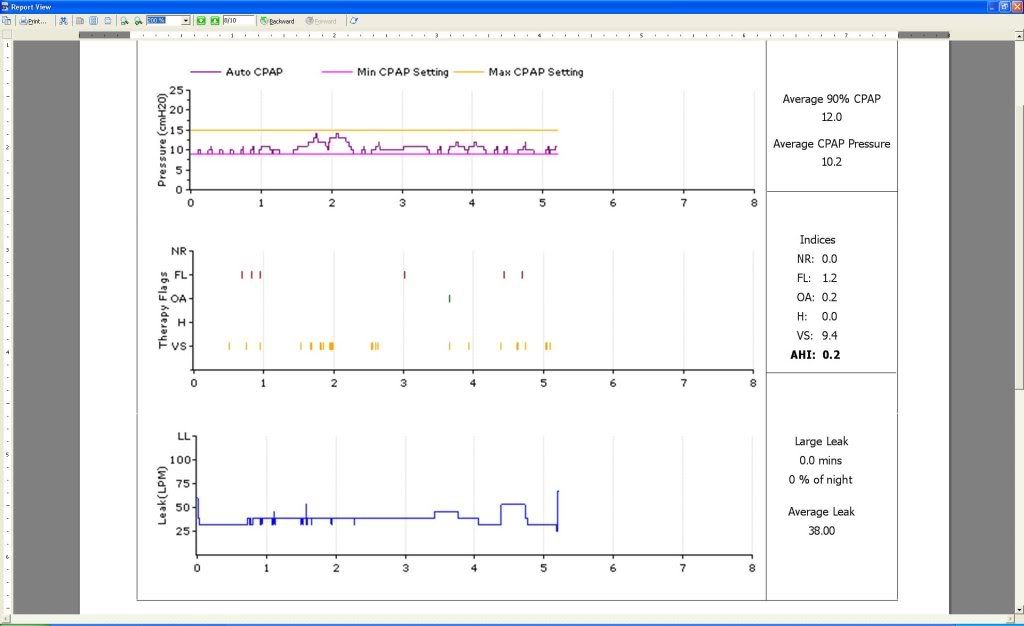This screenshot has width=1024, height=626.
Task: Click the first magnifier zoom icon
Action: pyautogui.click(x=124, y=20)
